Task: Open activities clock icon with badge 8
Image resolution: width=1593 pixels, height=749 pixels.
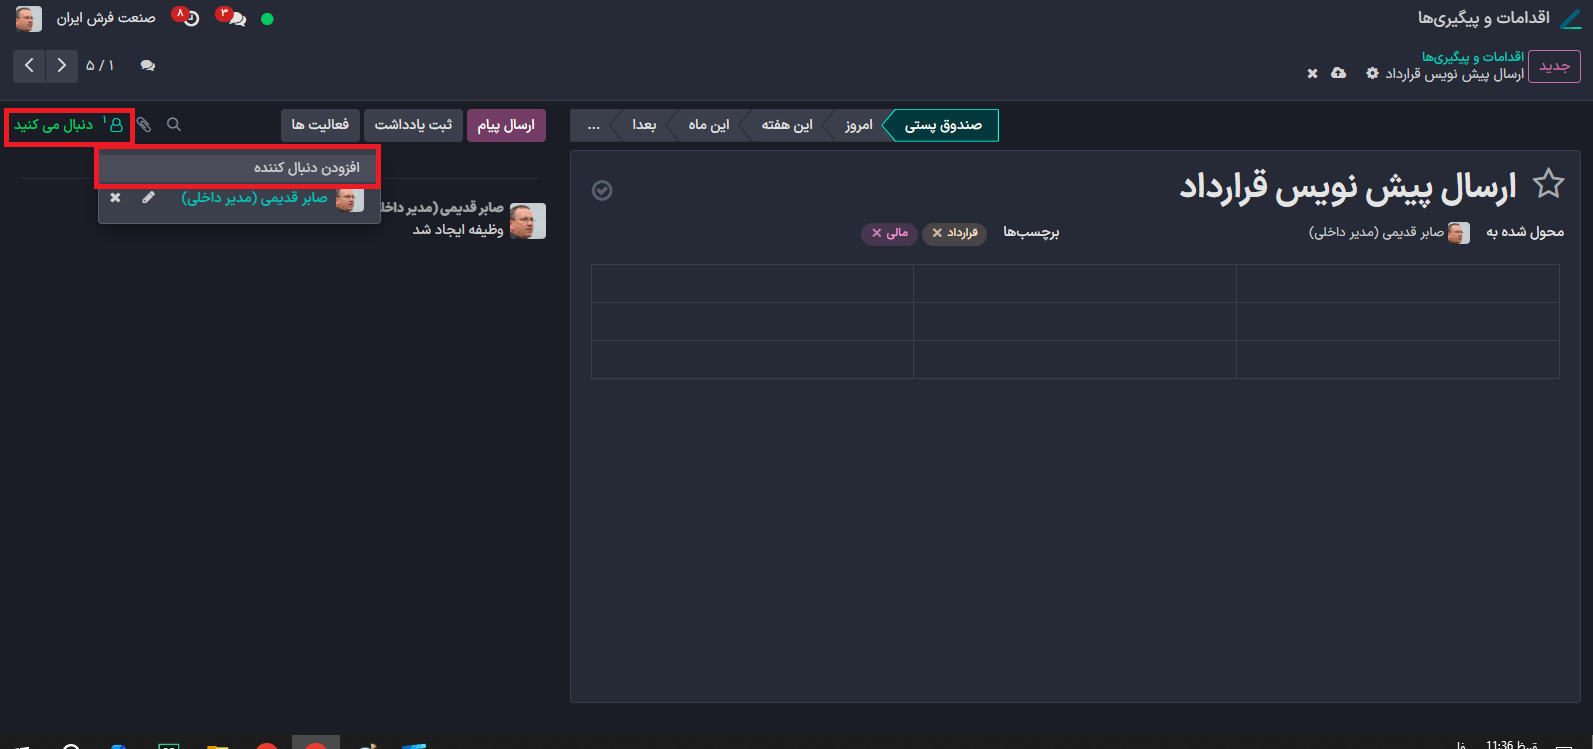Action: (x=187, y=18)
